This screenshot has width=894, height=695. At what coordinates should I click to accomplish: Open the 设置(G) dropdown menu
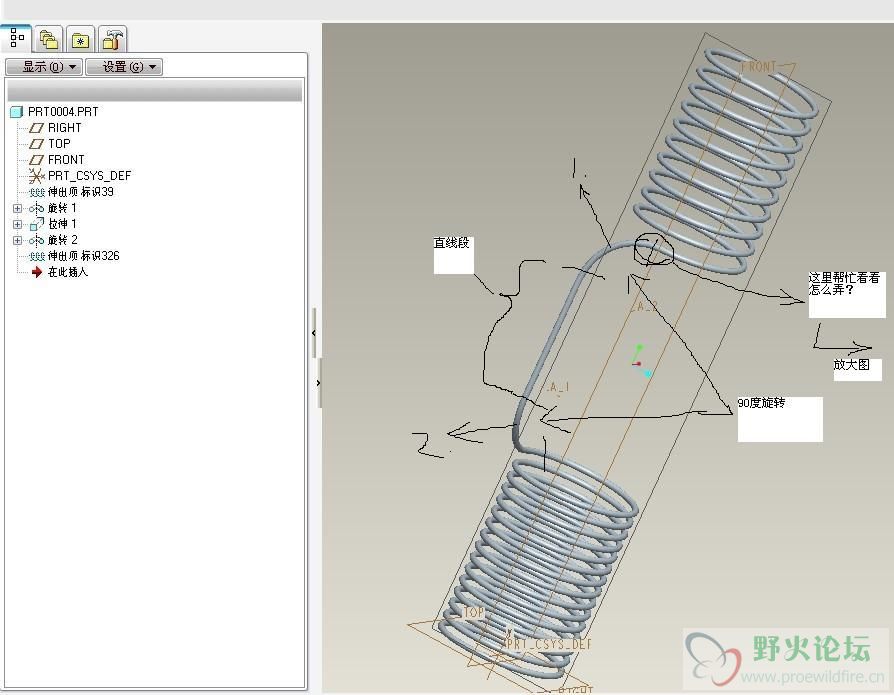(124, 67)
